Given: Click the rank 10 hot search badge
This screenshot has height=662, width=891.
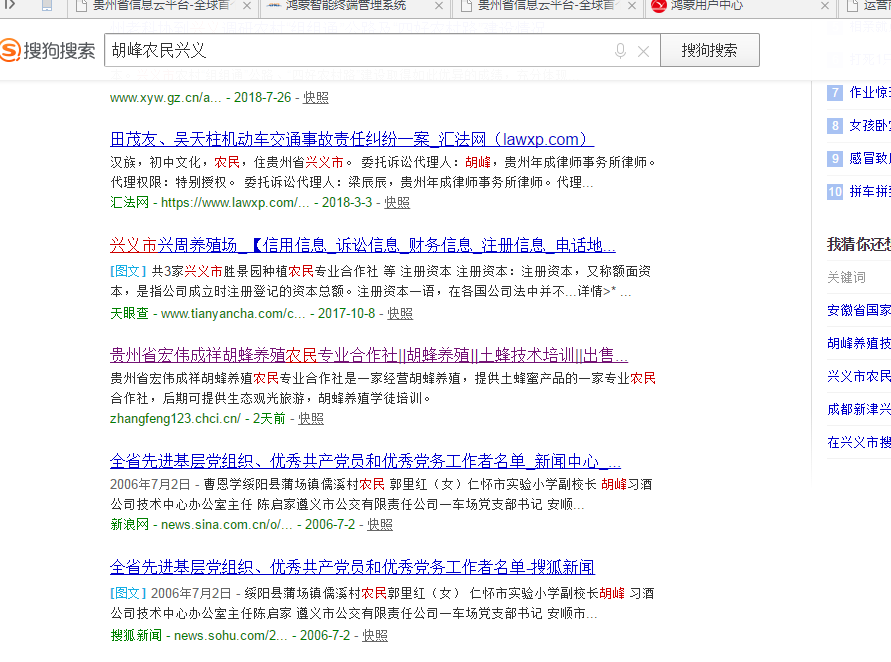Looking at the screenshot, I should click(x=835, y=192).
